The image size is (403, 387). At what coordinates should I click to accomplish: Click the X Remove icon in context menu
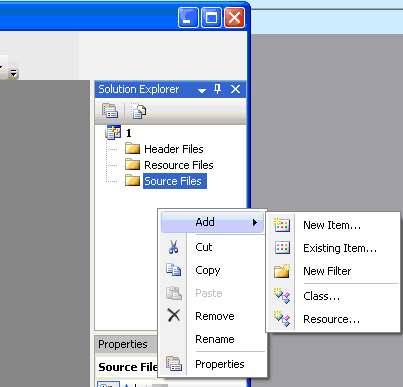pyautogui.click(x=173, y=315)
